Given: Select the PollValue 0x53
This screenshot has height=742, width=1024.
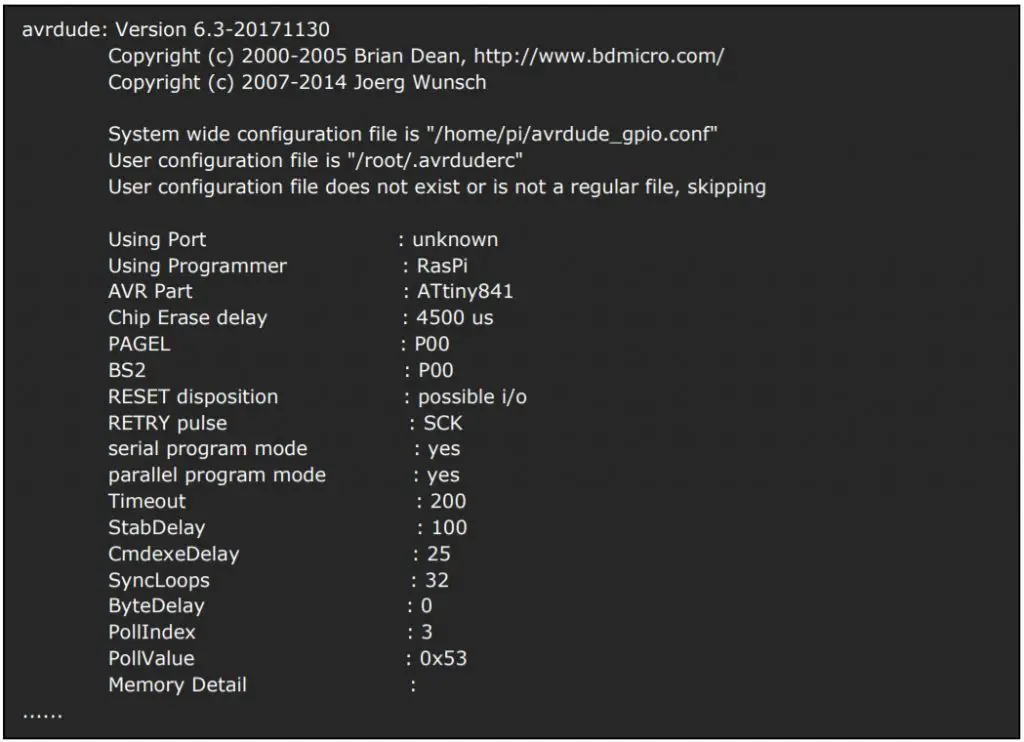Looking at the screenshot, I should pos(443,658).
